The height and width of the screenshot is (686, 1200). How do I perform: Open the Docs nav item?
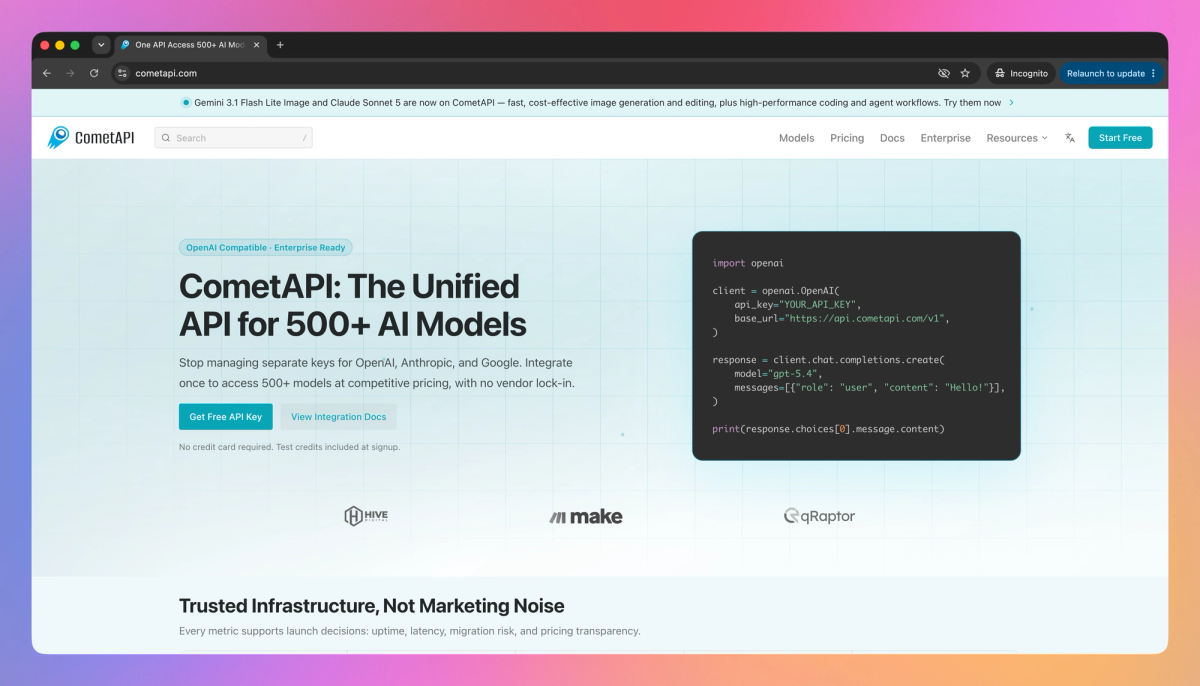click(x=892, y=138)
